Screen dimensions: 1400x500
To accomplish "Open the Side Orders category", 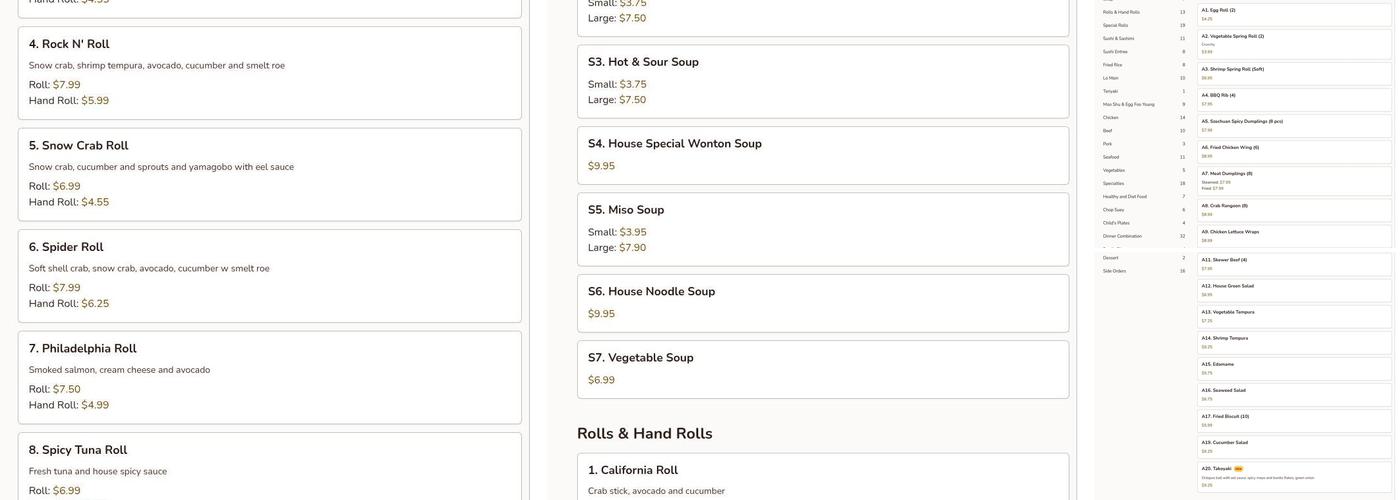I will tap(1114, 271).
